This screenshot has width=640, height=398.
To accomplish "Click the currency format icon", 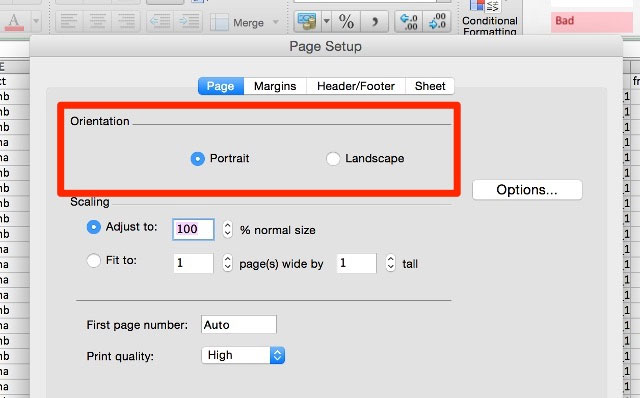I will 307,21.
